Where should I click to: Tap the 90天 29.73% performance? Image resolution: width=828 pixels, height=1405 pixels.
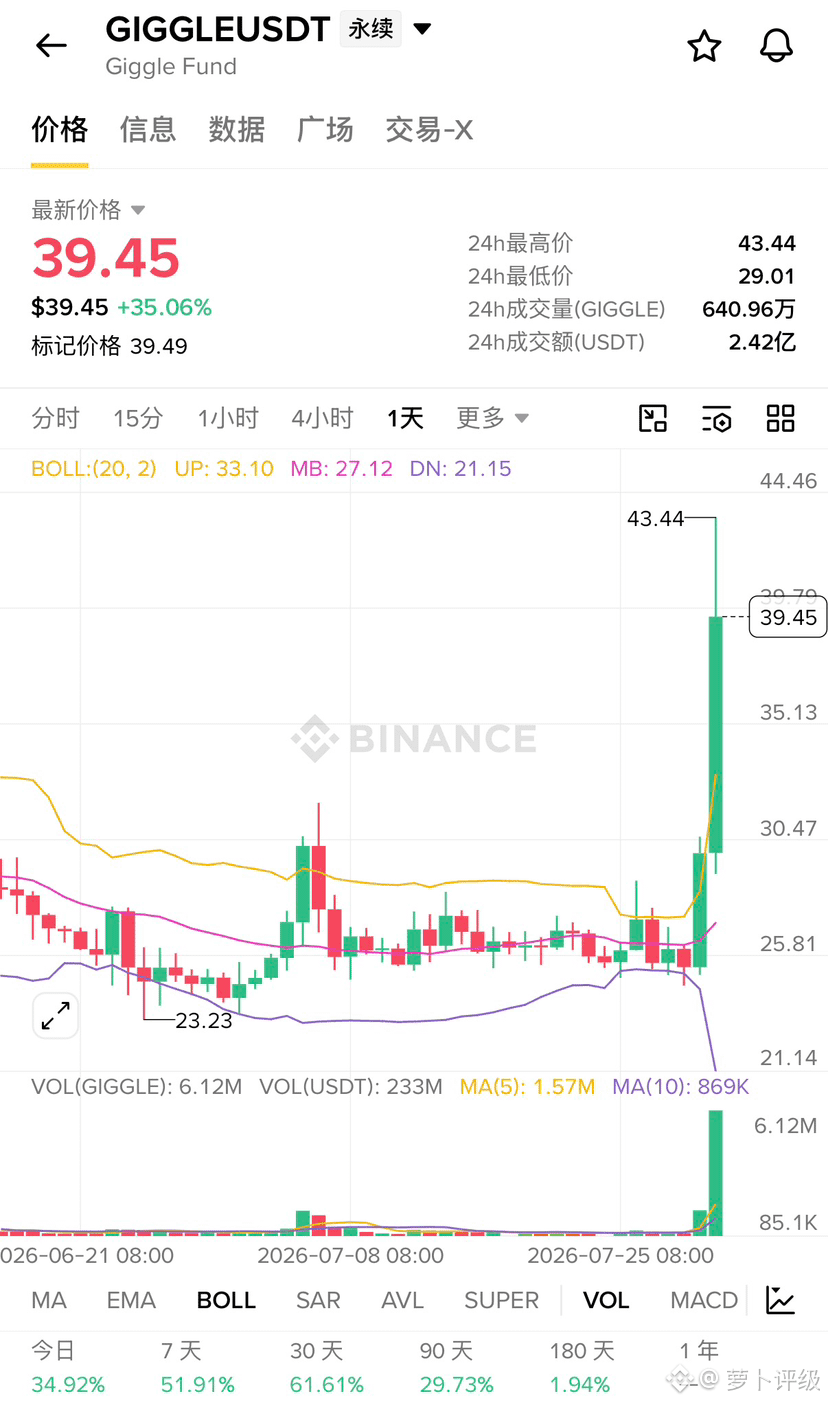pos(457,1368)
